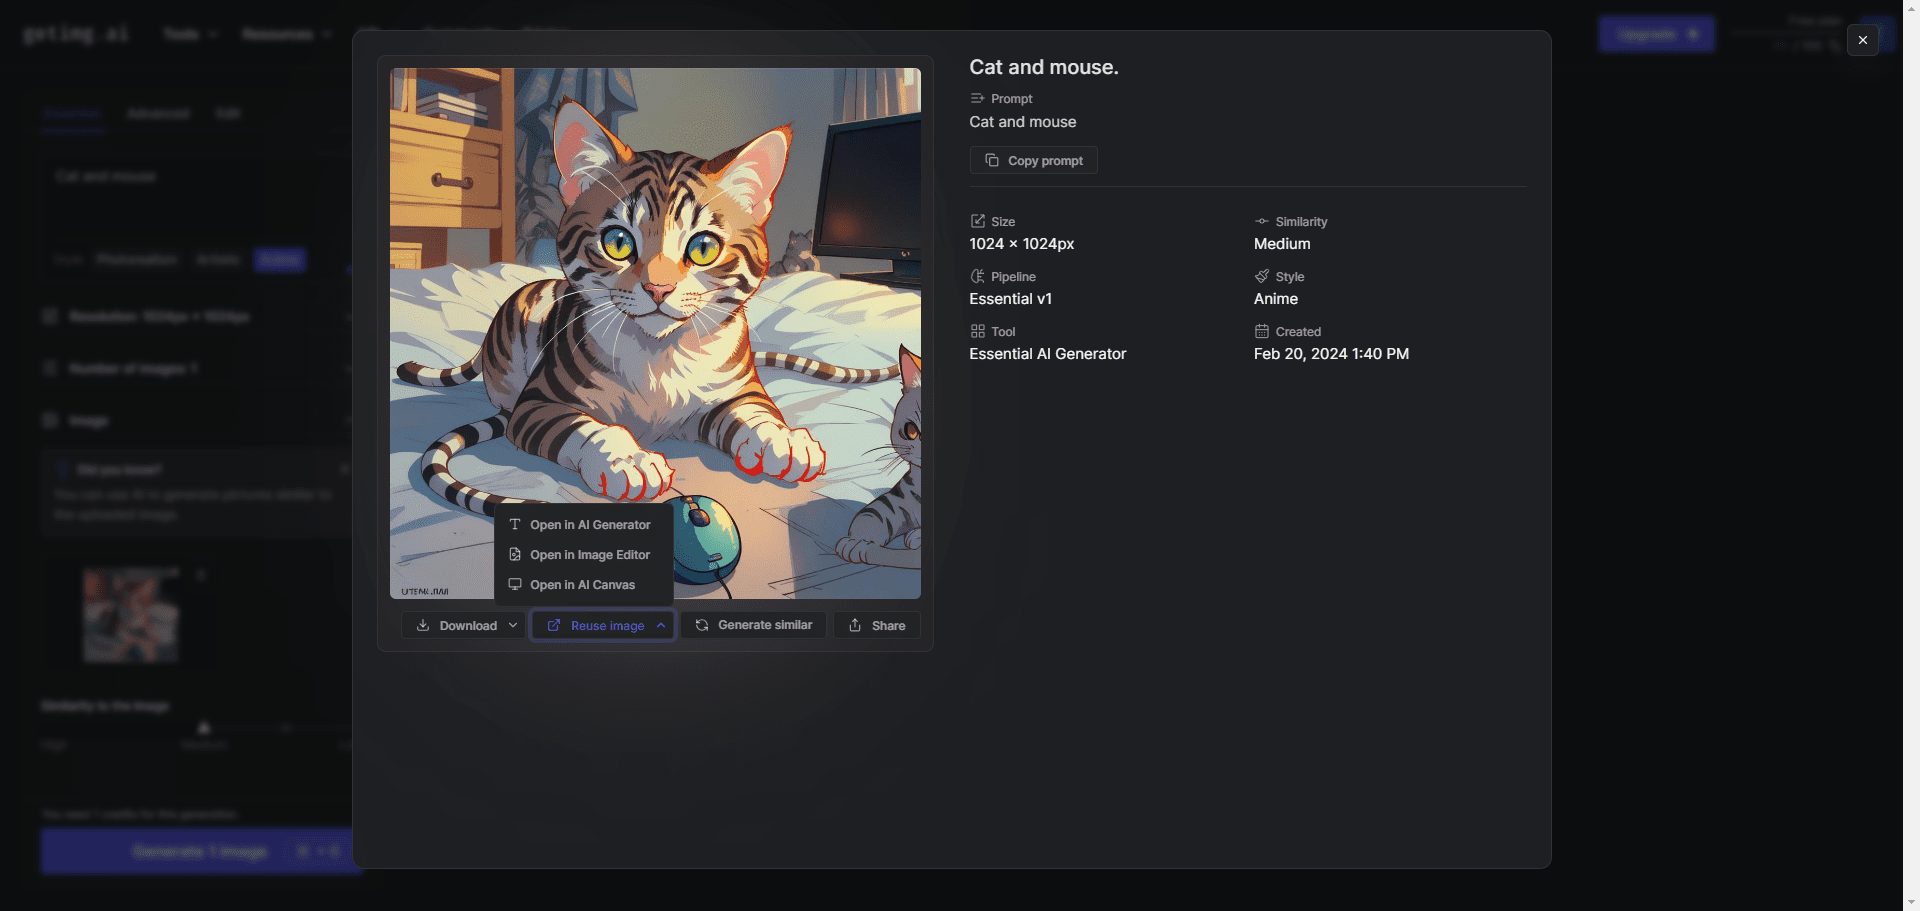Image resolution: width=1920 pixels, height=911 pixels.
Task: Click the blurred Upgrade button behind dialog
Action: point(1656,34)
